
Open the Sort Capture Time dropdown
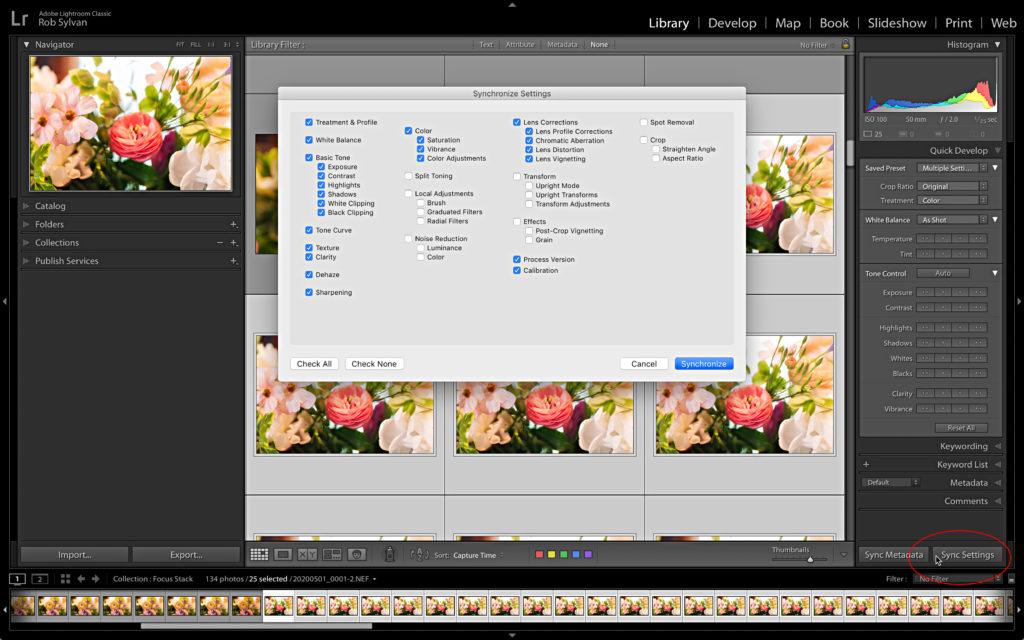tap(479, 555)
